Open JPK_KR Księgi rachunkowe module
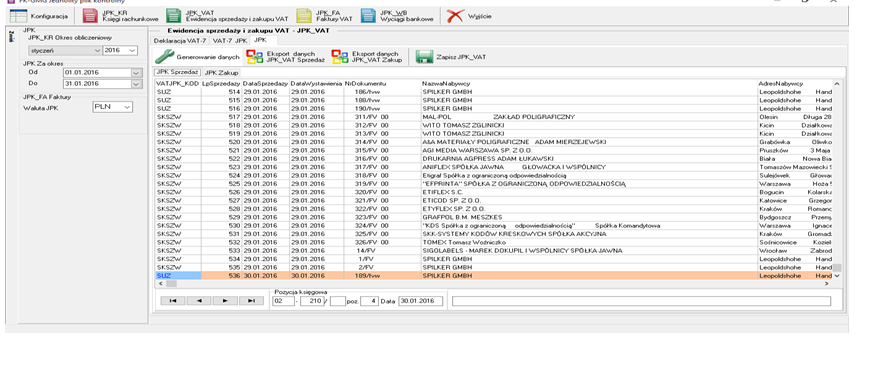Image resolution: width=869 pixels, height=365 pixels. pyautogui.click(x=120, y=16)
